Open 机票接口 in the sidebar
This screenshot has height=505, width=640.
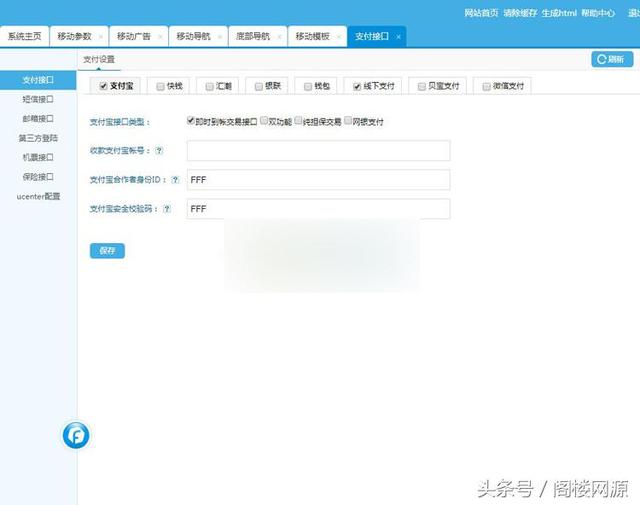[38, 157]
